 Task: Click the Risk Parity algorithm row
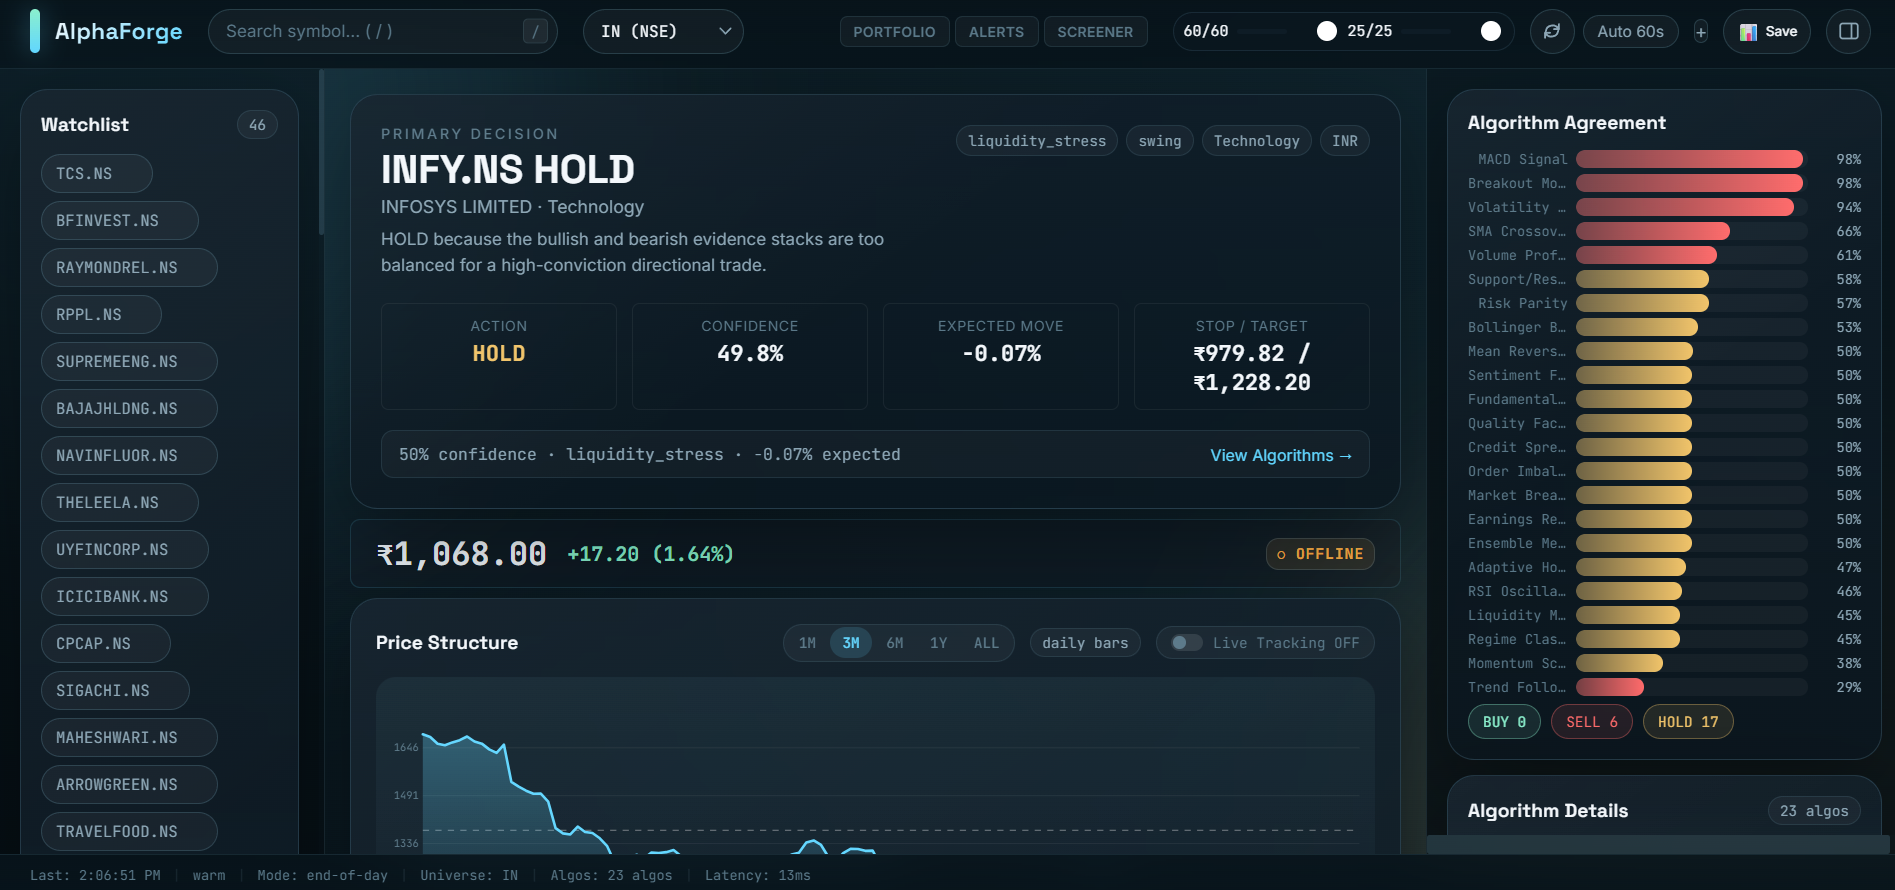tap(1664, 303)
